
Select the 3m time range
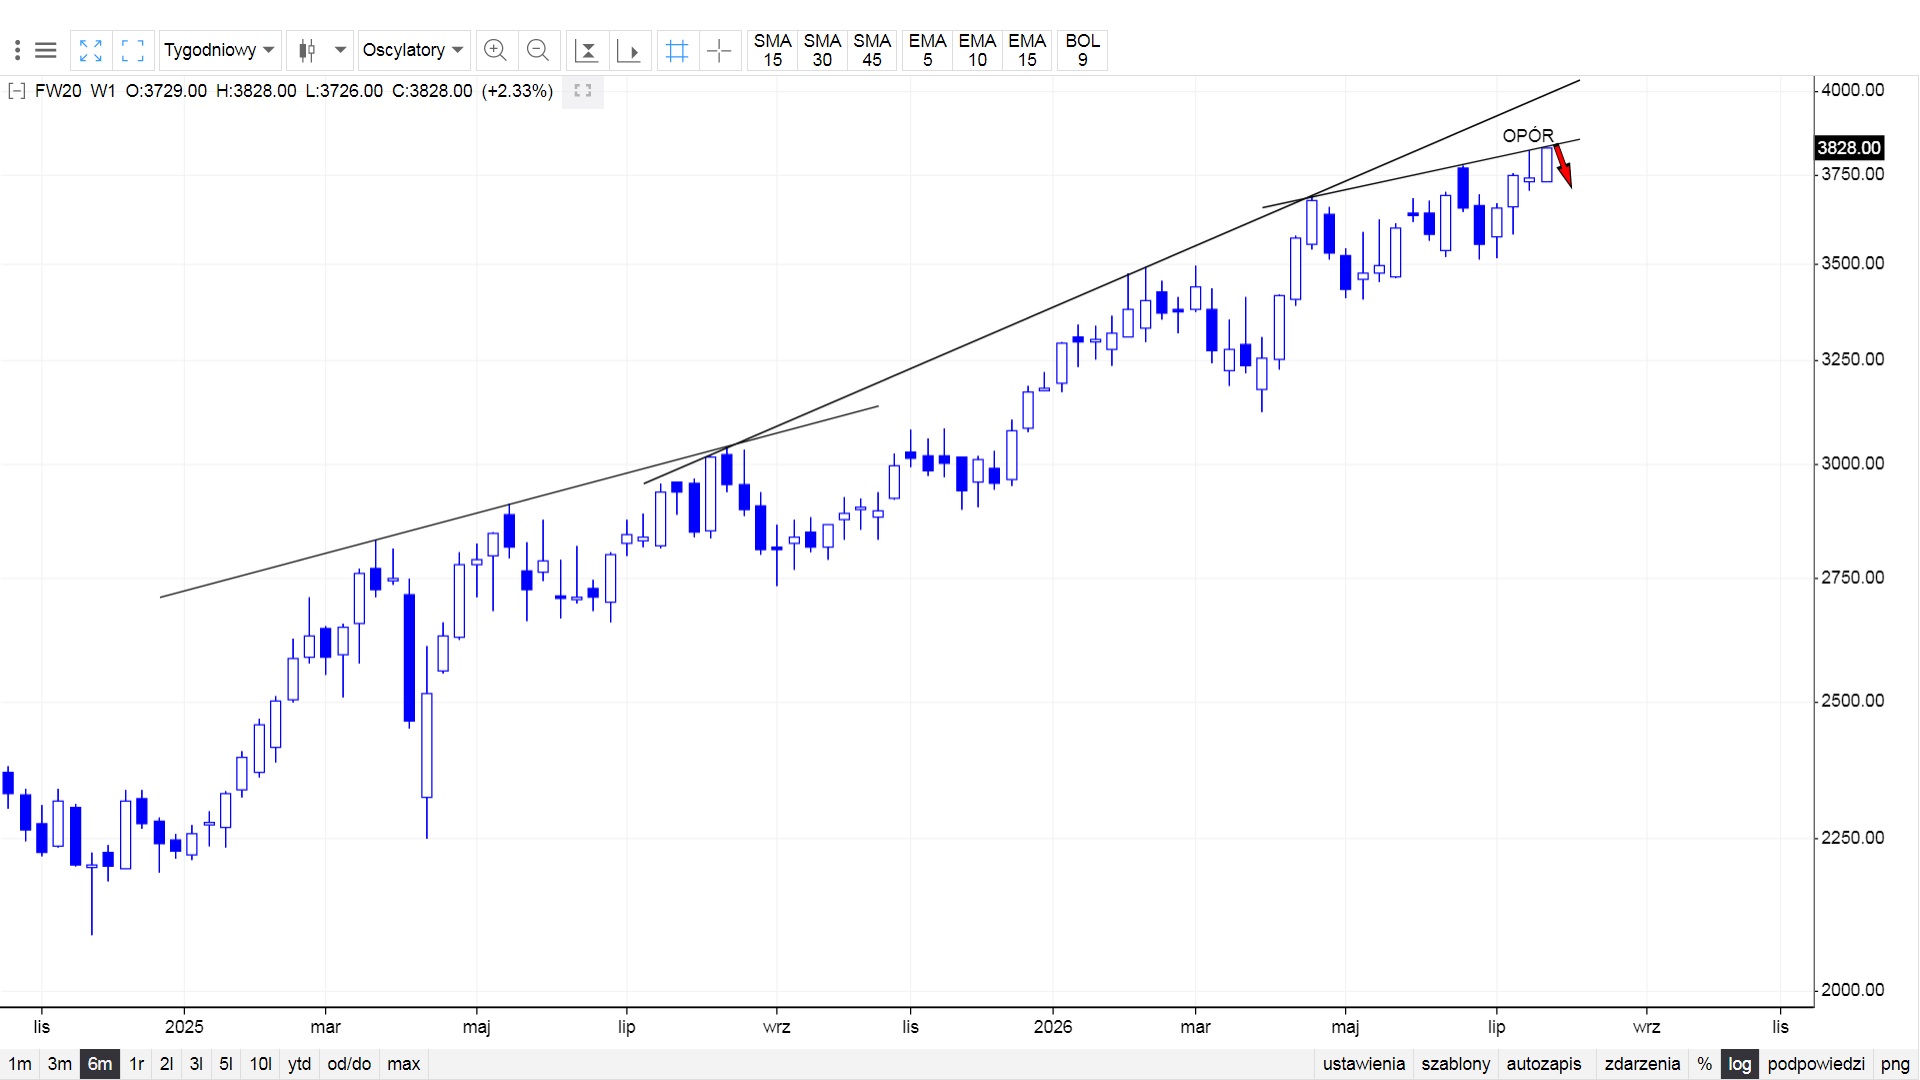[x=60, y=1064]
